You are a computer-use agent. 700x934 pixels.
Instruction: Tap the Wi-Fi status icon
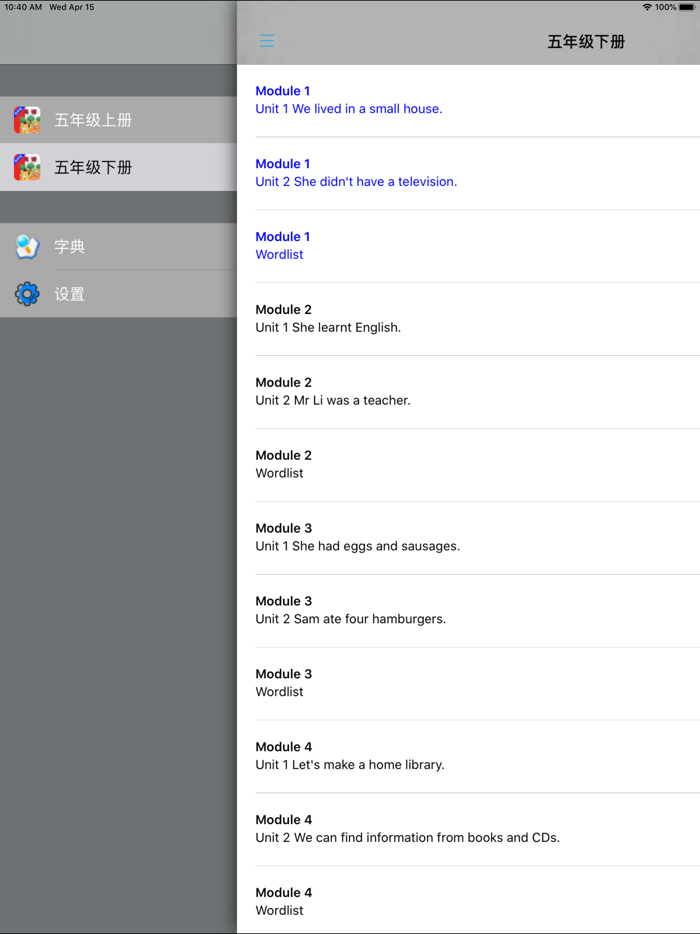click(x=647, y=7)
